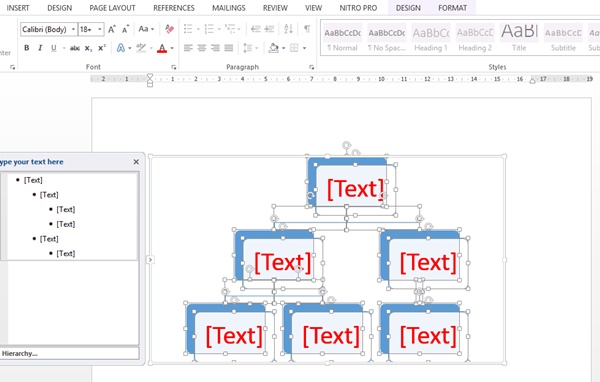The width and height of the screenshot is (600, 382).
Task: Open Font dialog launcher
Action: tap(174, 67)
